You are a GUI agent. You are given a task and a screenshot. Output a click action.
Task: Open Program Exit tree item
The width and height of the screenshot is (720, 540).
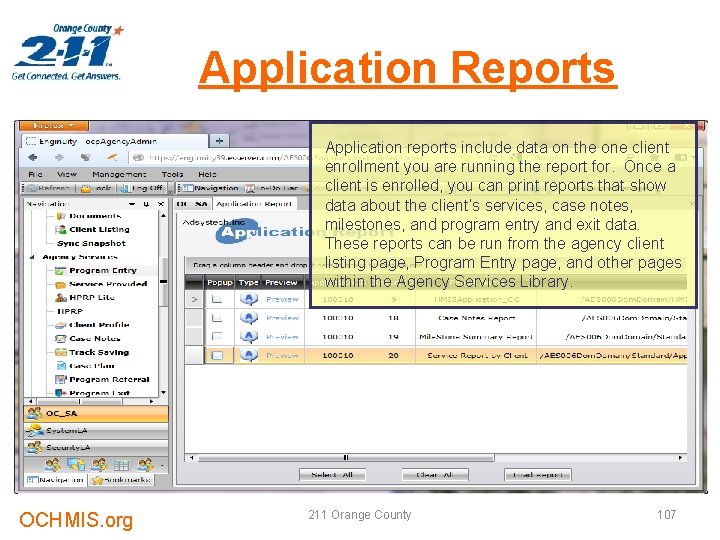pyautogui.click(x=92, y=393)
